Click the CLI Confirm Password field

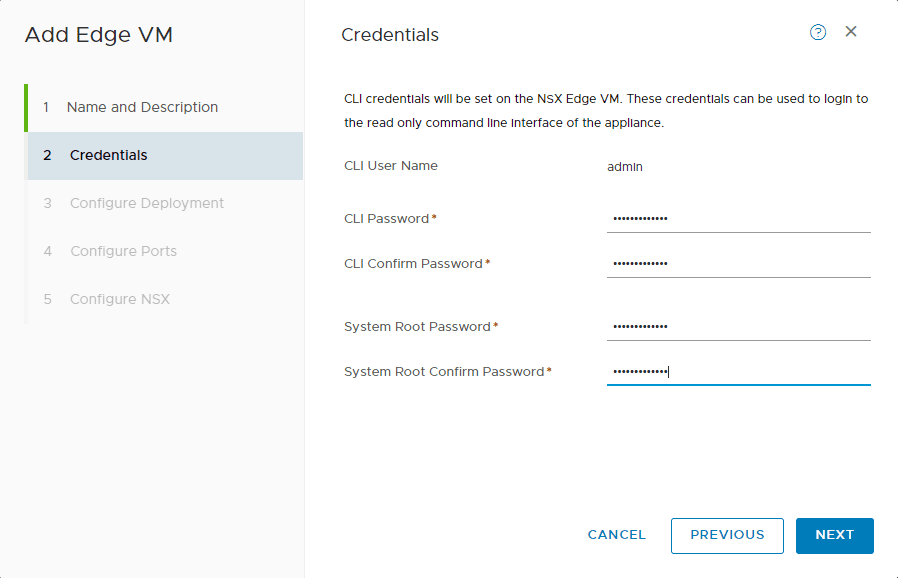(738, 262)
